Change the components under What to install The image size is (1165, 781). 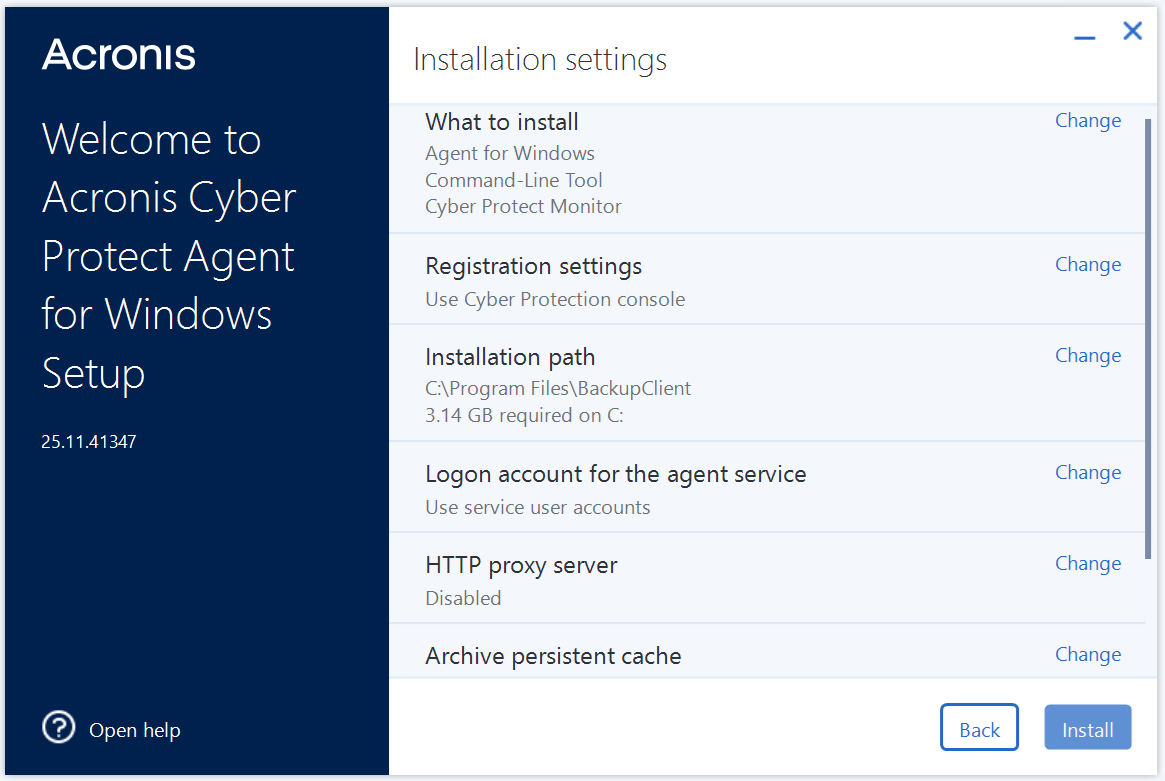(1087, 121)
